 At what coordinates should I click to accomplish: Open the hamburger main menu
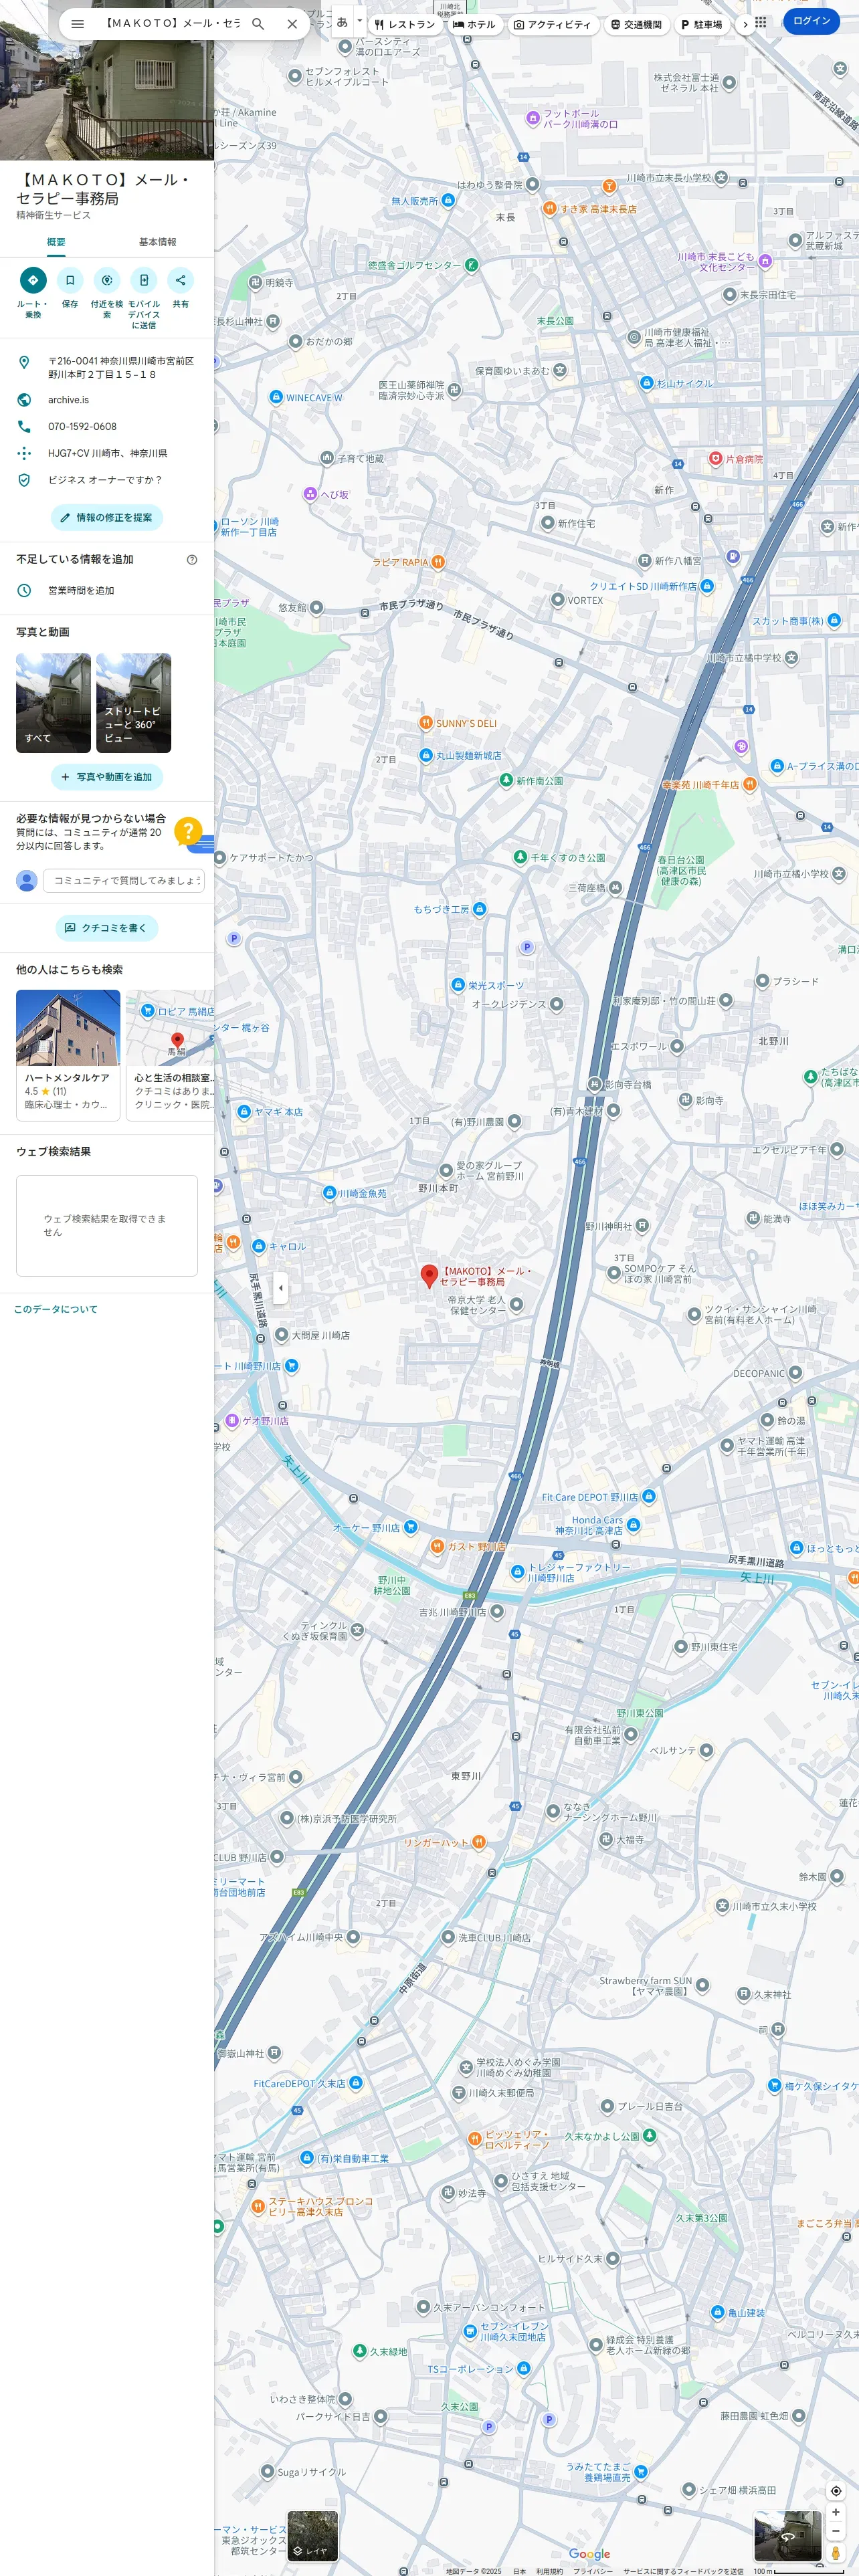[x=77, y=24]
